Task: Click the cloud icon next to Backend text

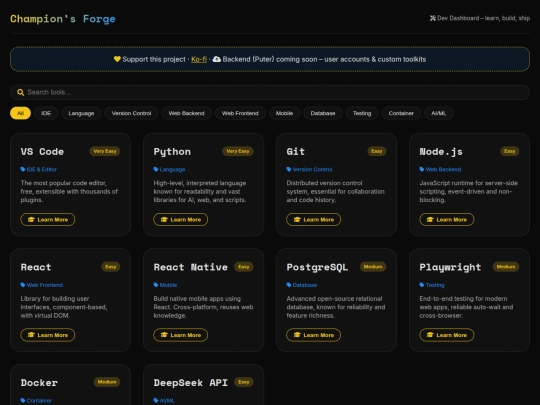Action: pos(217,59)
